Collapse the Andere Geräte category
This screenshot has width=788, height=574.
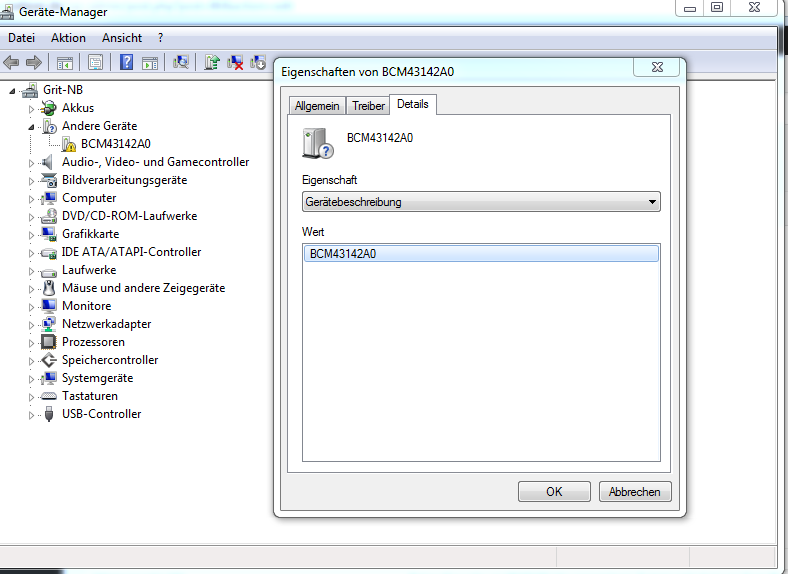[x=31, y=127]
